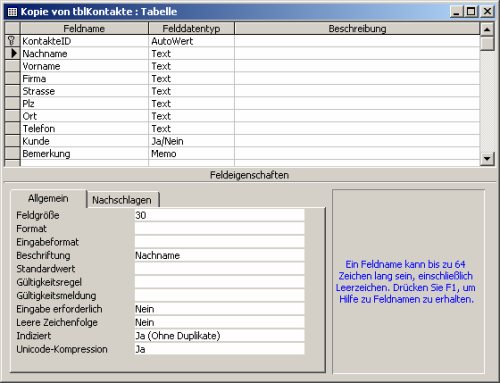Select the Vorname field name cell

pos(84,66)
